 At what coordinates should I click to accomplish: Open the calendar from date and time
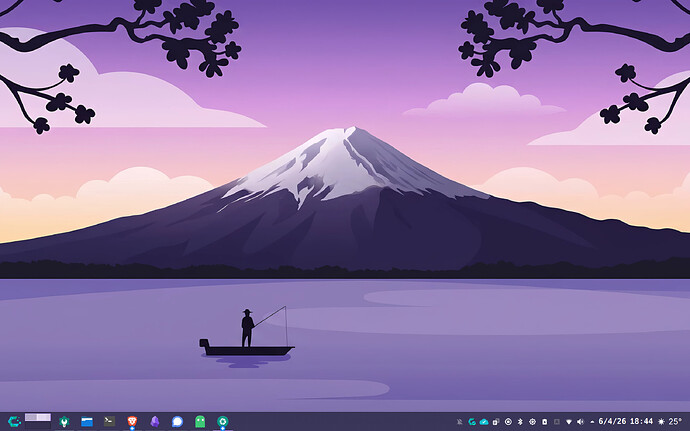coord(625,422)
